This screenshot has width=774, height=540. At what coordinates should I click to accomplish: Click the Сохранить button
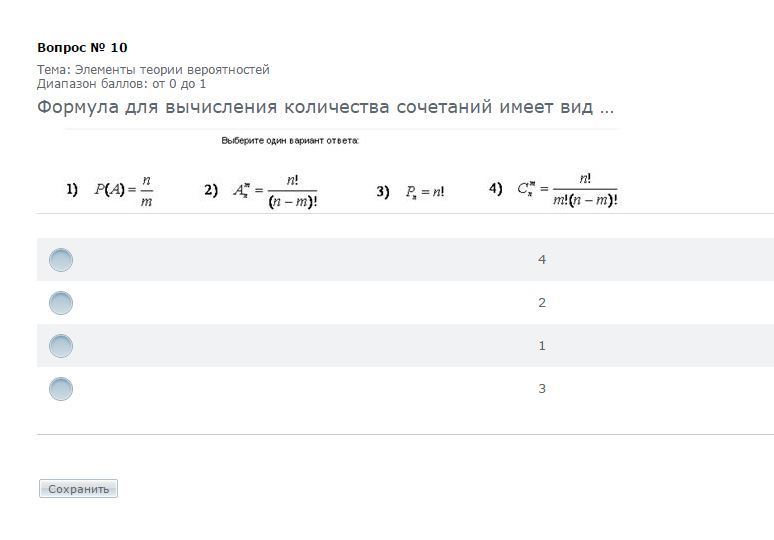coord(78,489)
